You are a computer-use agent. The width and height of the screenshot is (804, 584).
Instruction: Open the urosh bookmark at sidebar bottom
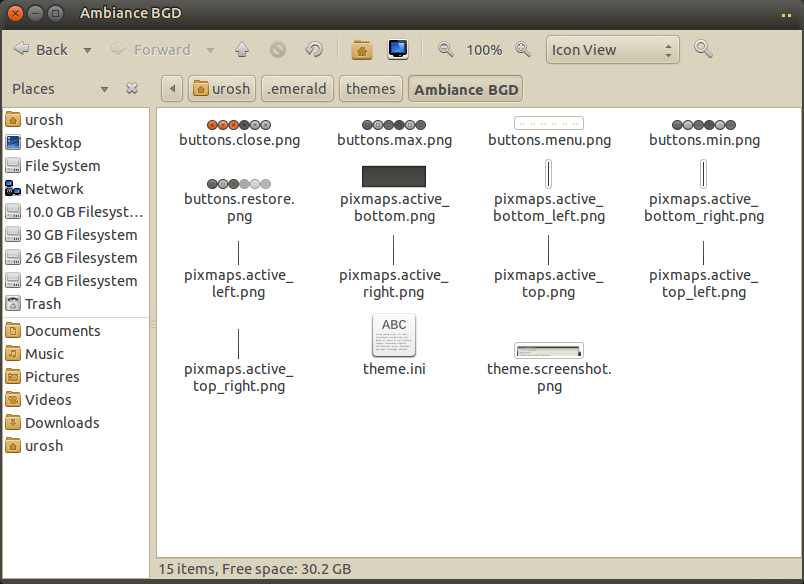pos(76,446)
